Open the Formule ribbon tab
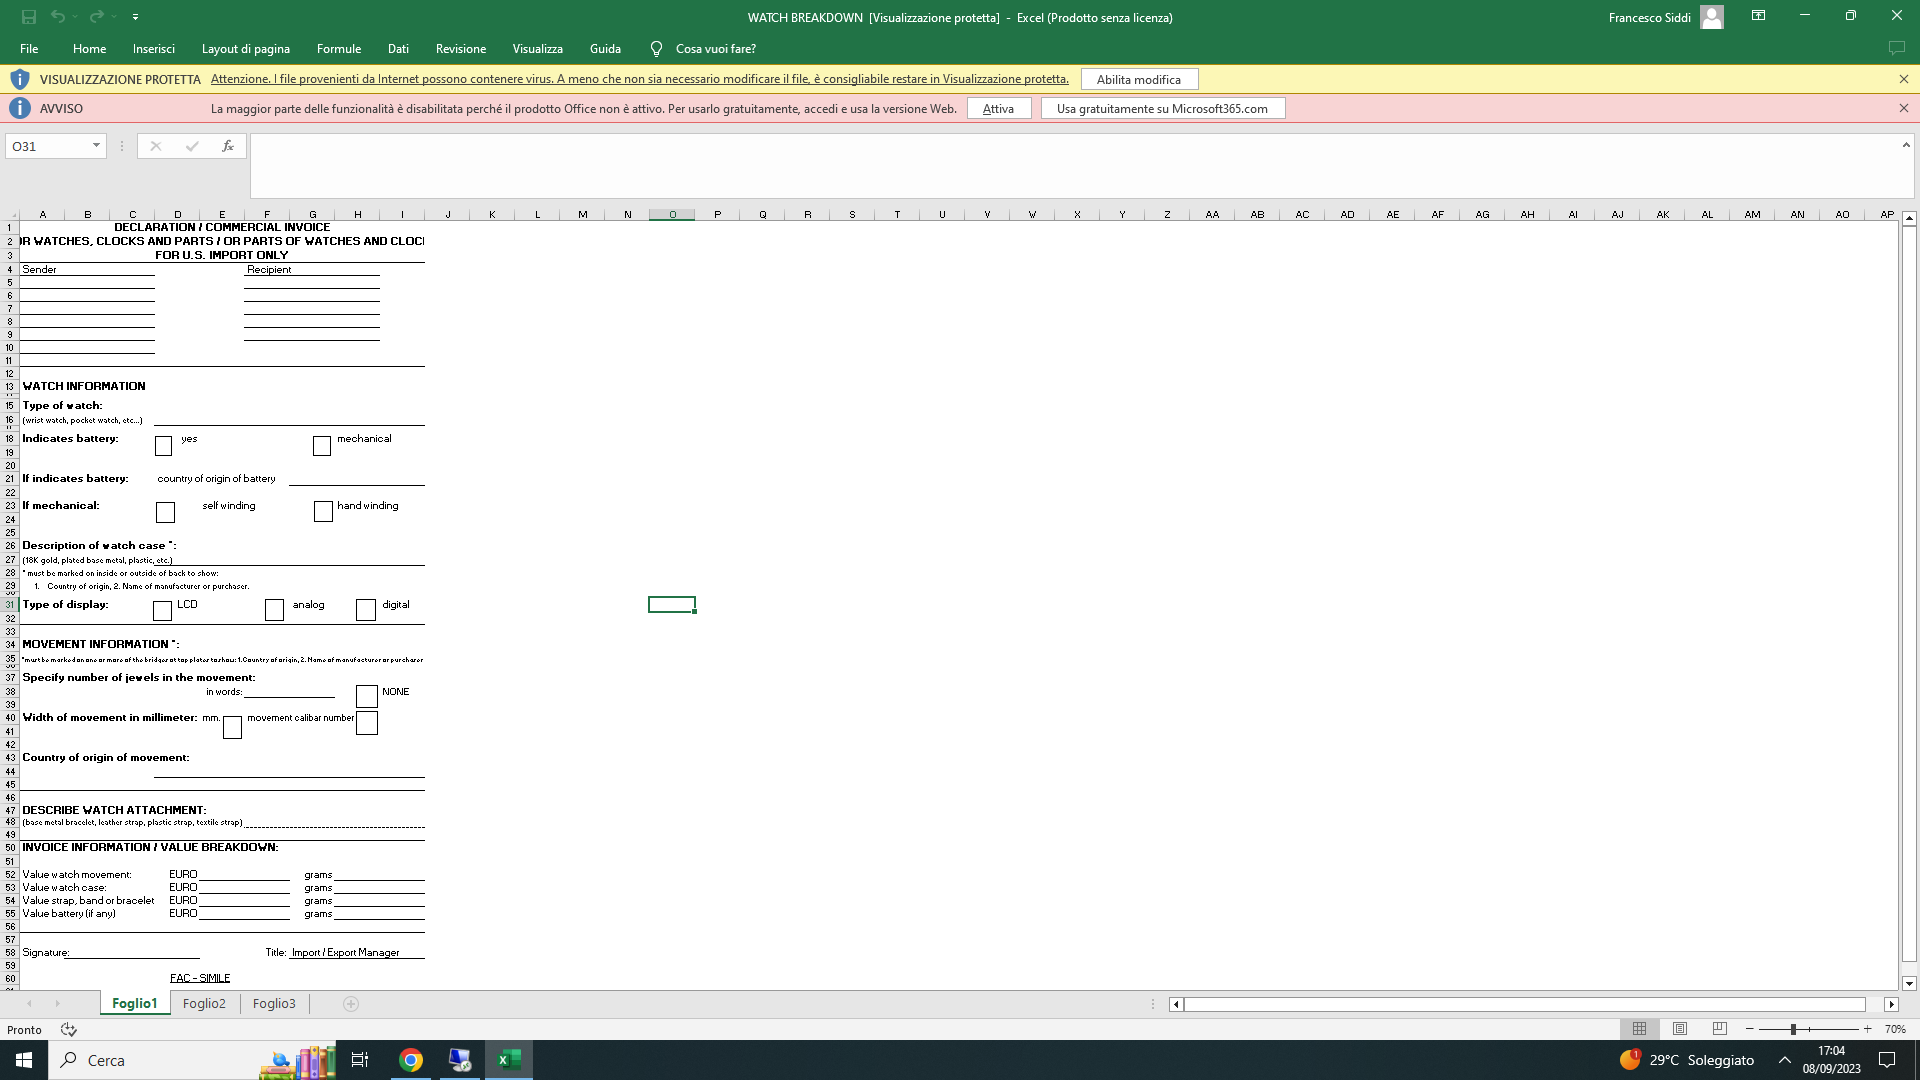 [x=338, y=49]
